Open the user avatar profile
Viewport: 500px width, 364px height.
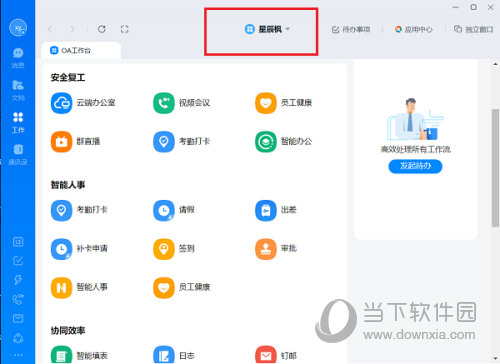click(18, 28)
